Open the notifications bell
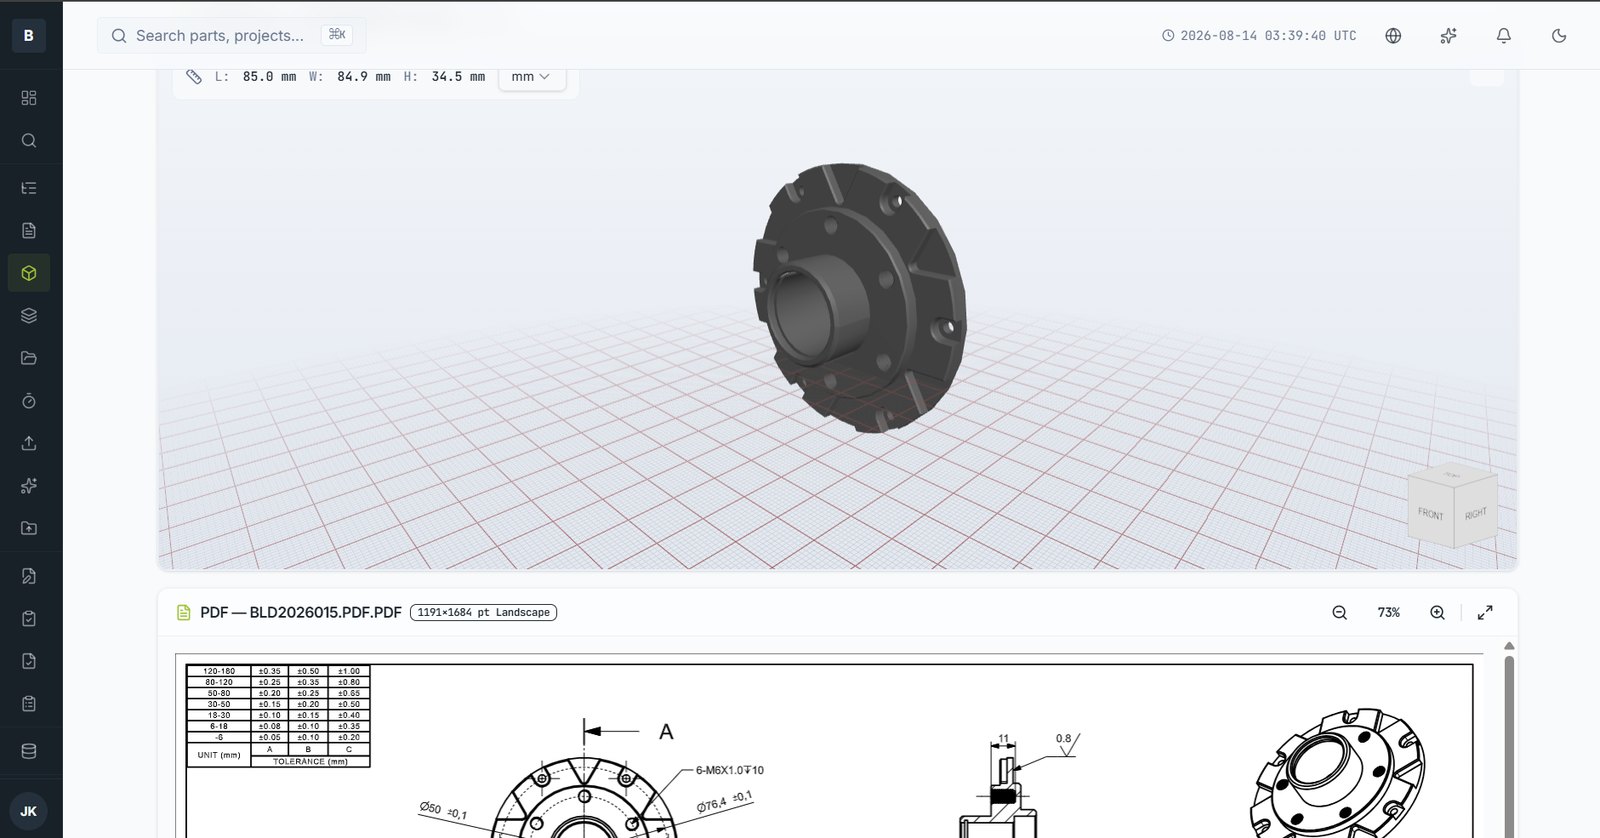1600x838 pixels. (x=1503, y=35)
